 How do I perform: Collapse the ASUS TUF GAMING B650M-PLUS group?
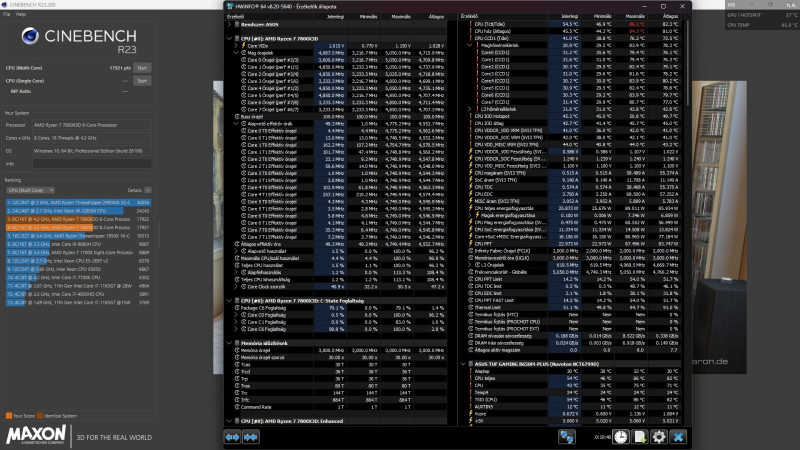(463, 364)
